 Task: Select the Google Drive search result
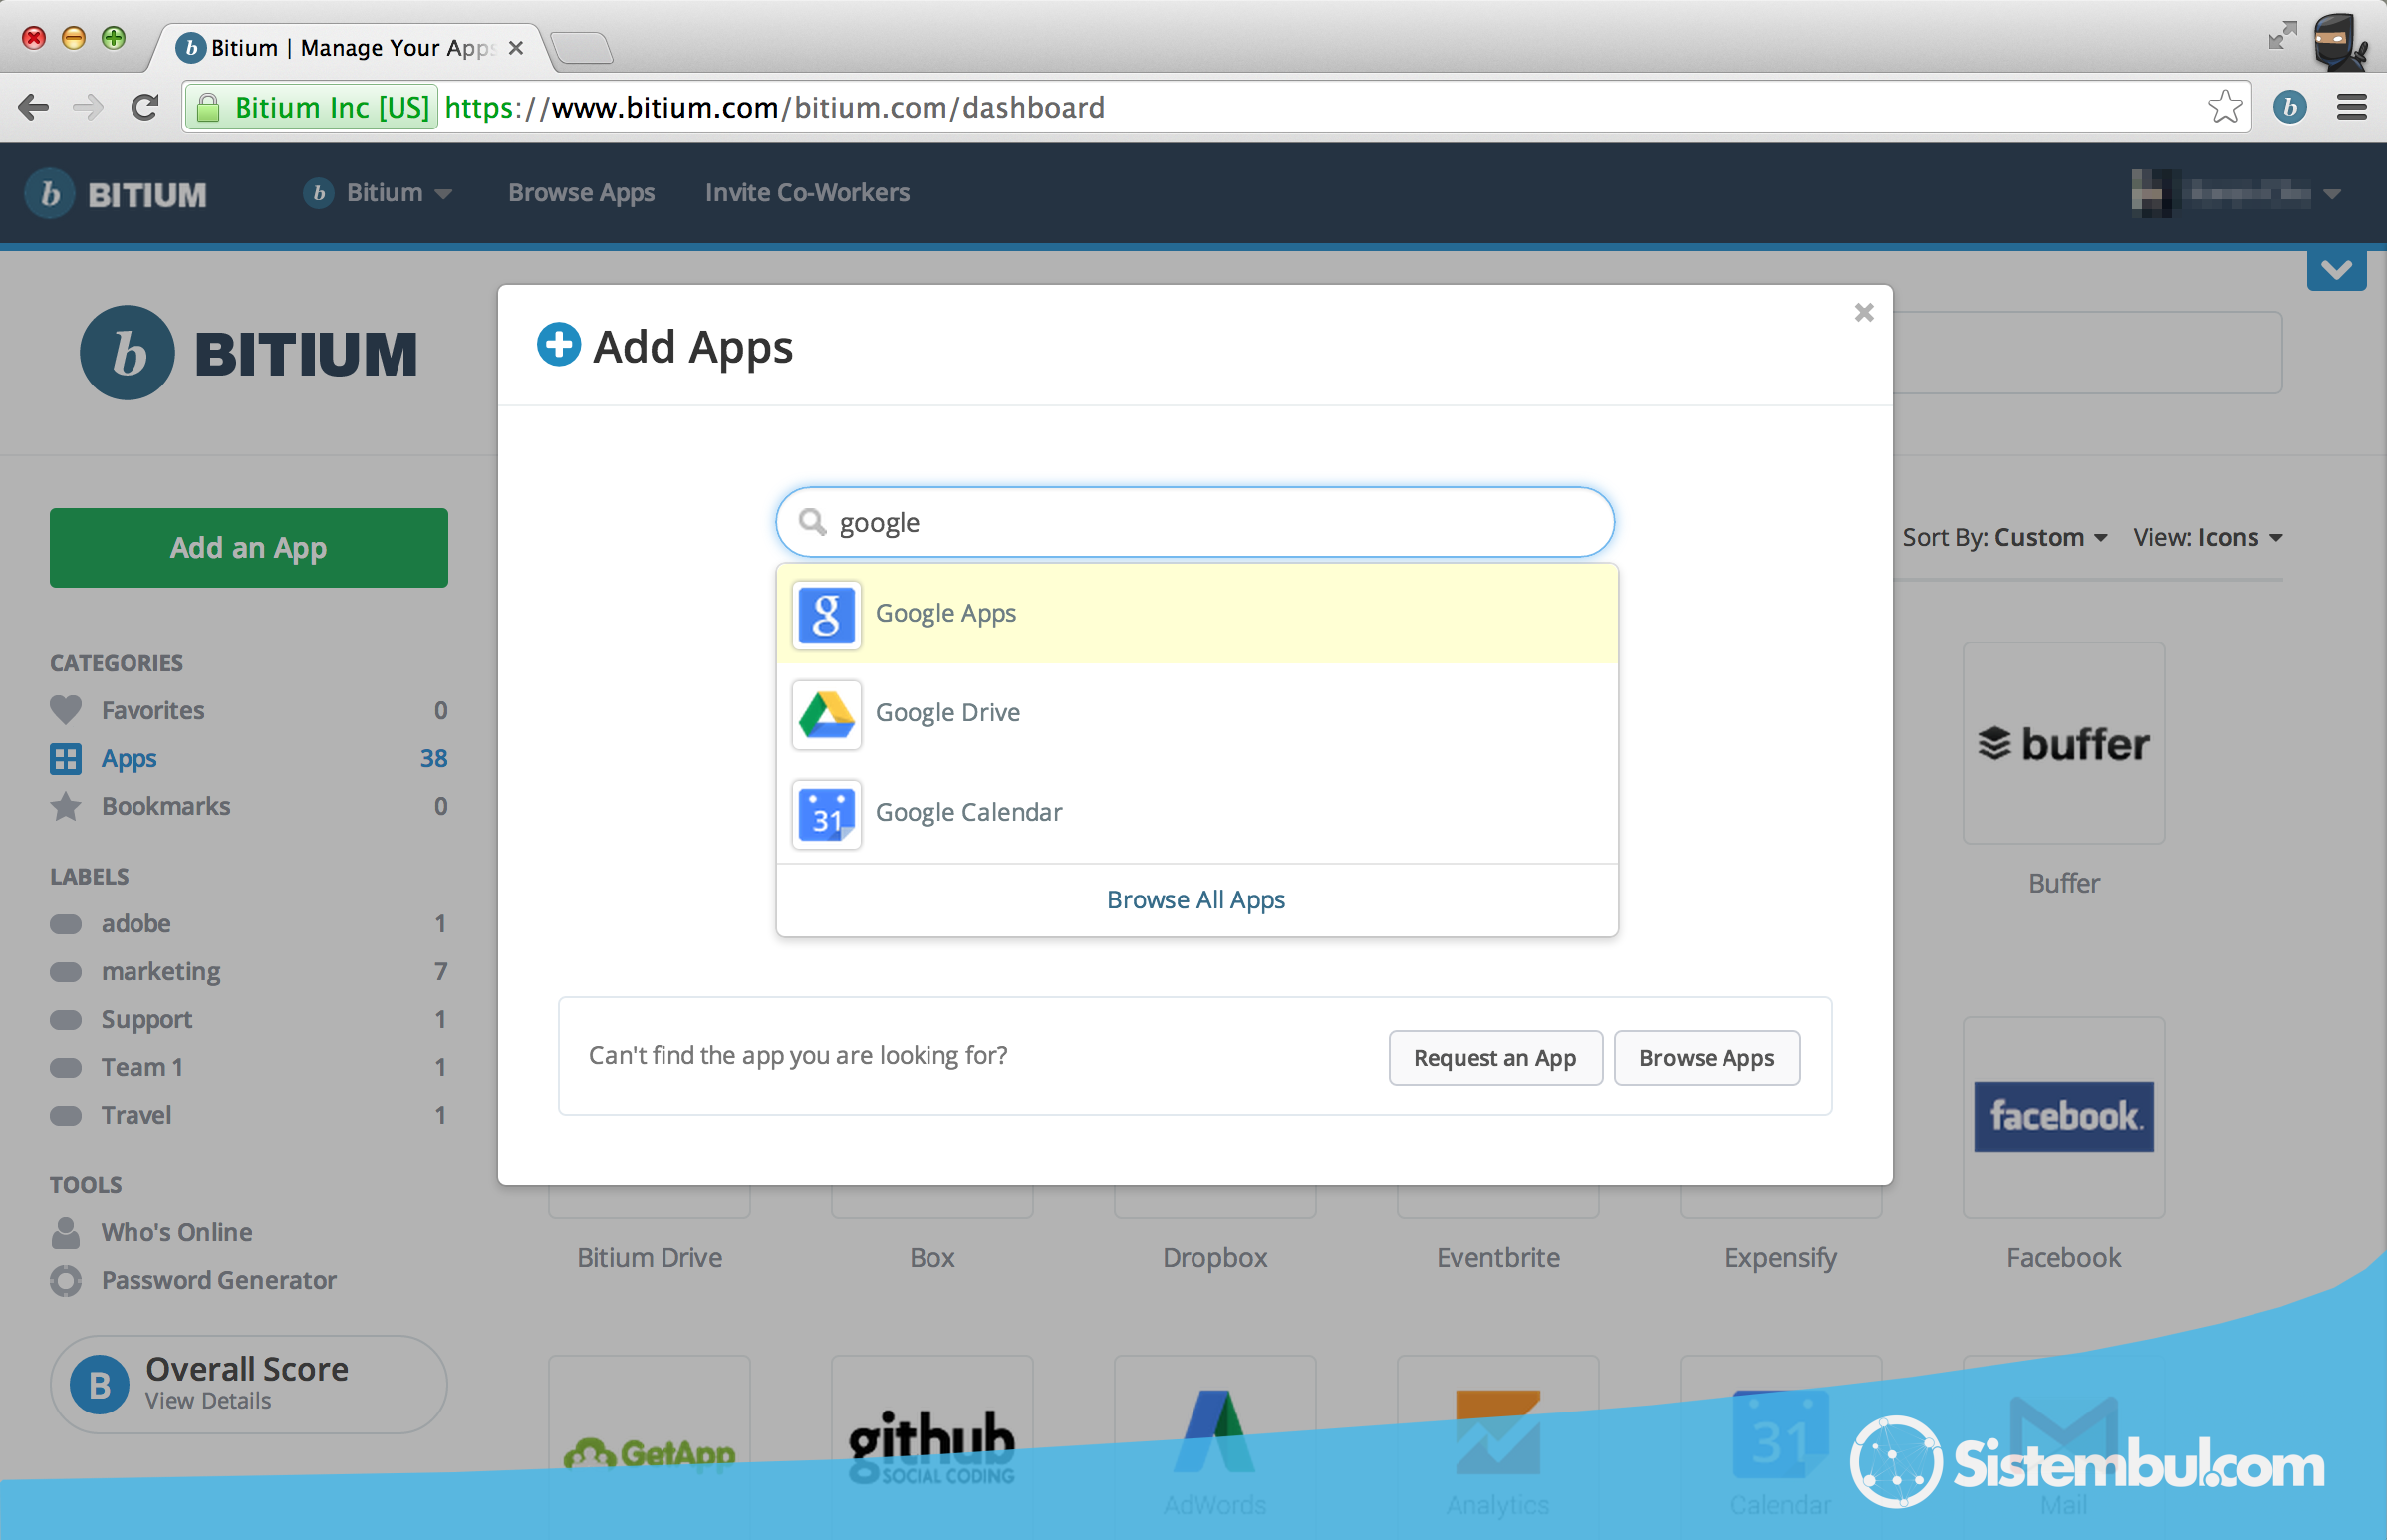[x=1197, y=714]
